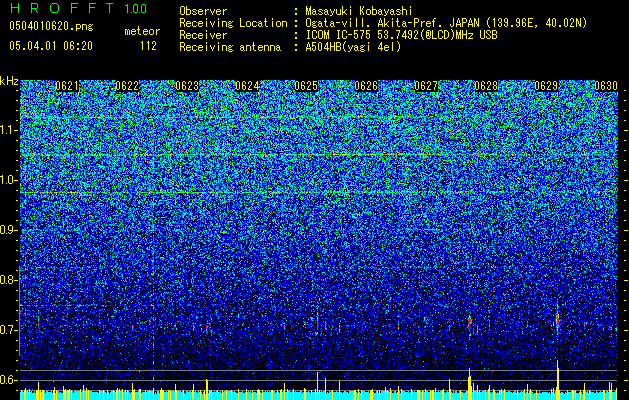Select ICOM IC-575 53.7492 MHz USB text
This screenshot has width=629, height=400.
coord(401,35)
